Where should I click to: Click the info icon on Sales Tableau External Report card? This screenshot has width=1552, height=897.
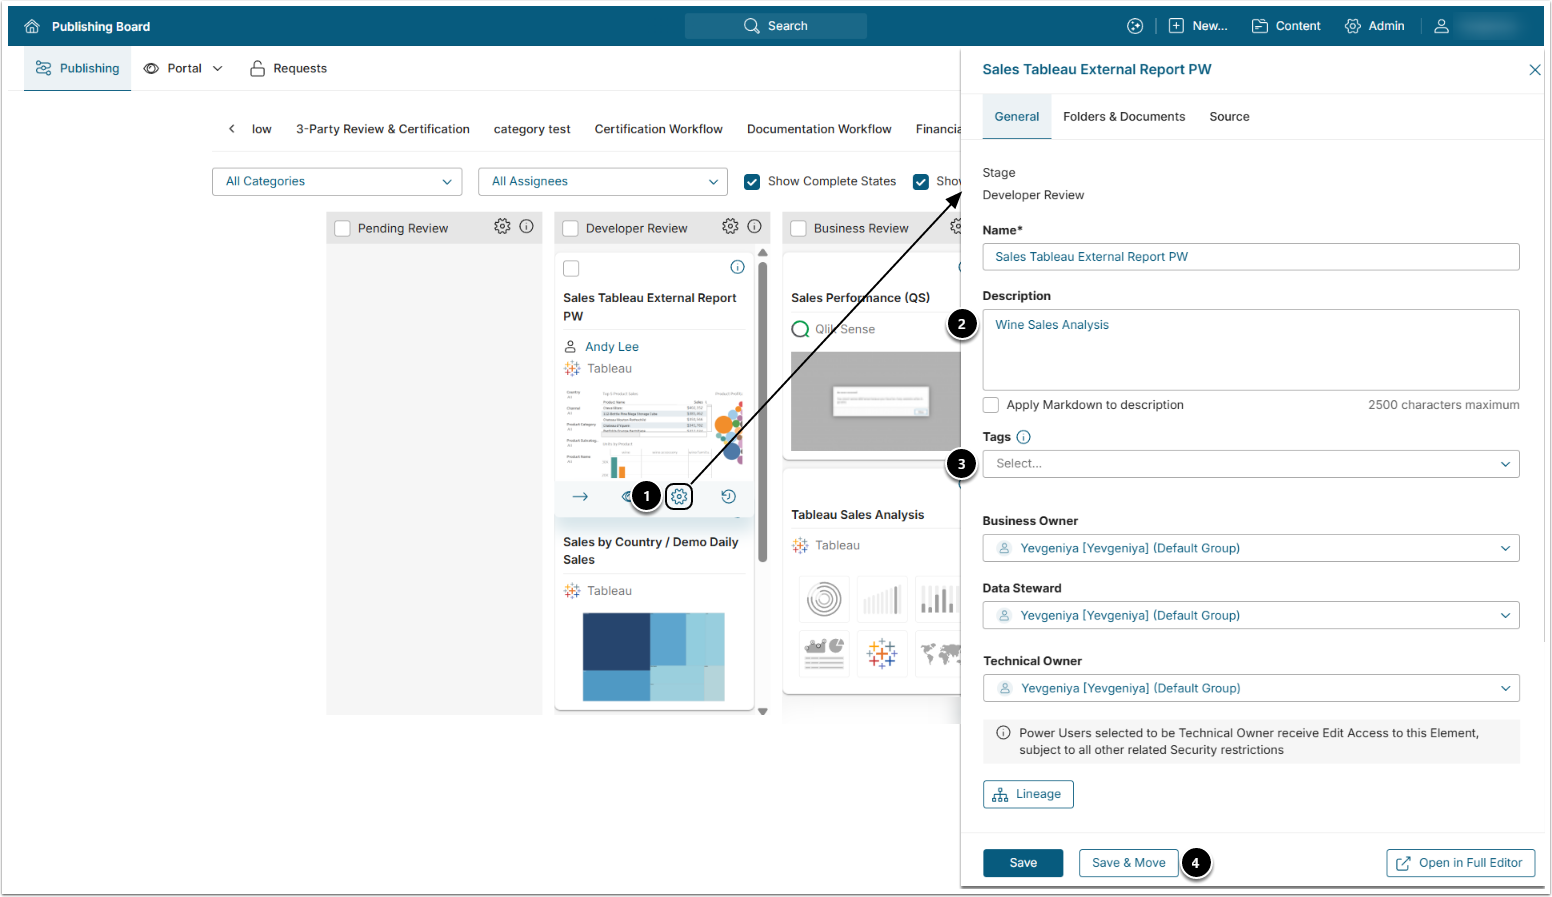pos(737,267)
